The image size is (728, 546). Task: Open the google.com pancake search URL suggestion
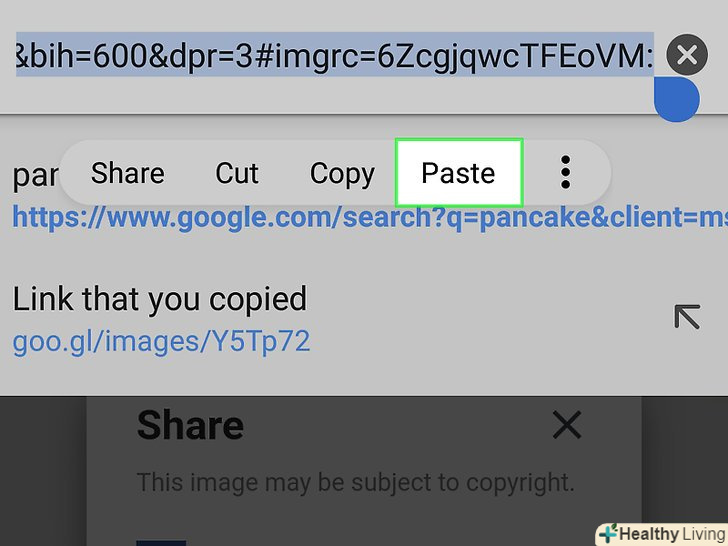pos(370,217)
